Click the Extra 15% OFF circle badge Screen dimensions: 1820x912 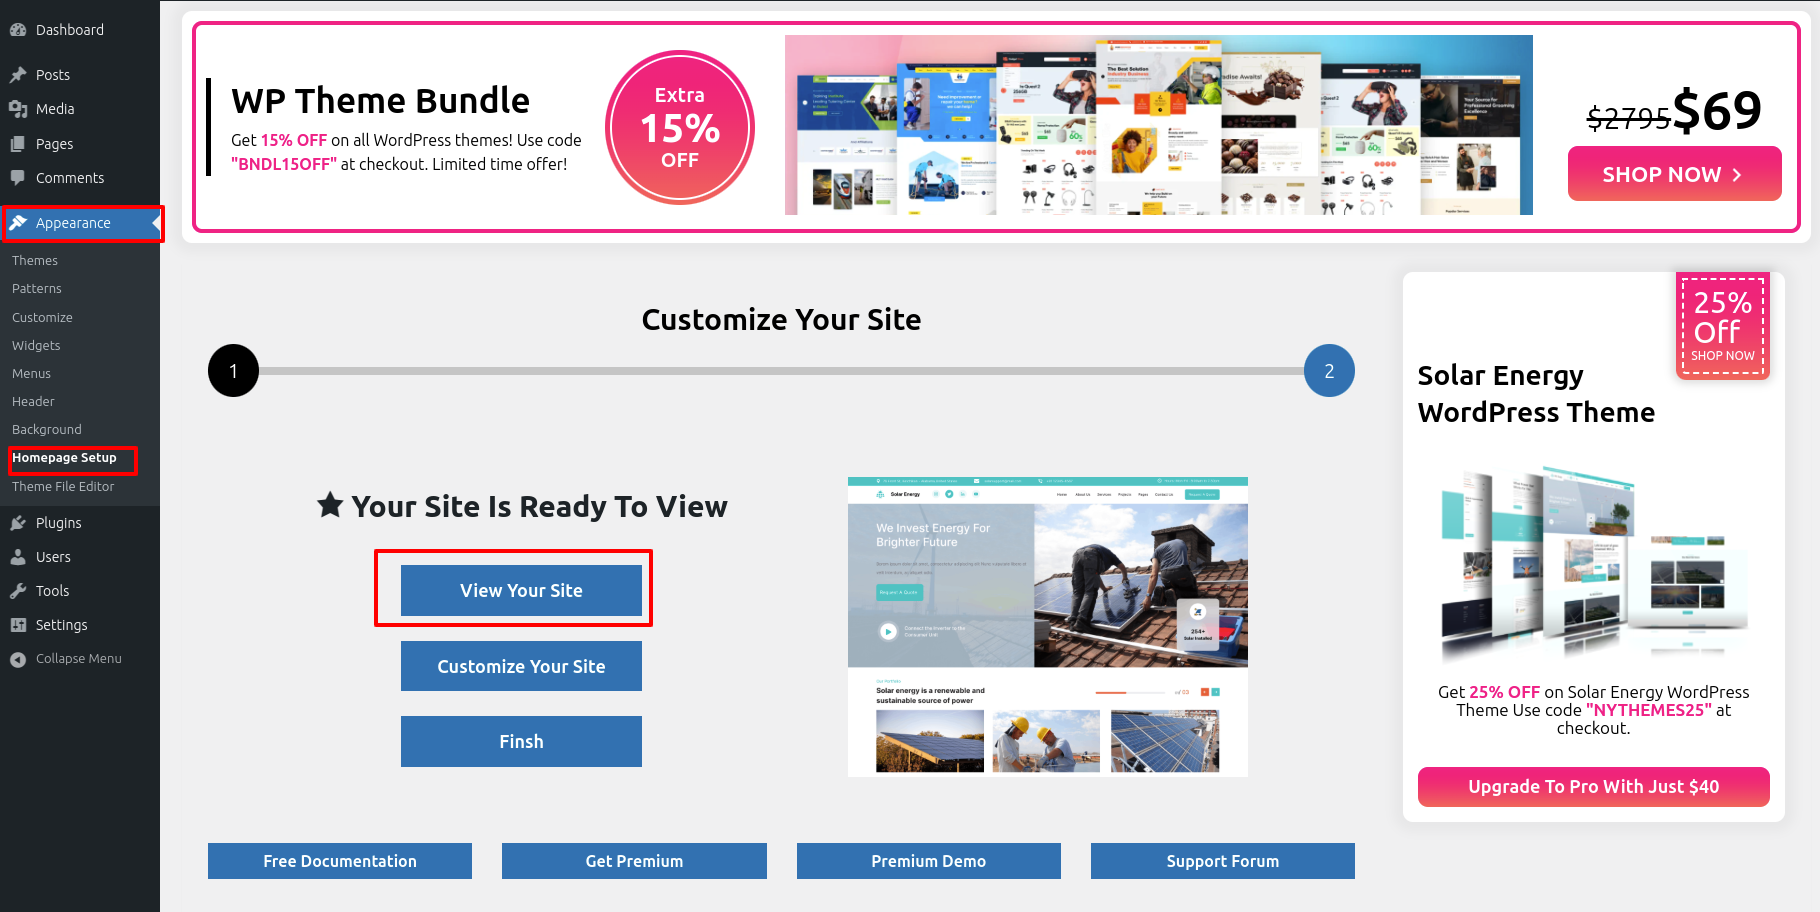pos(680,127)
